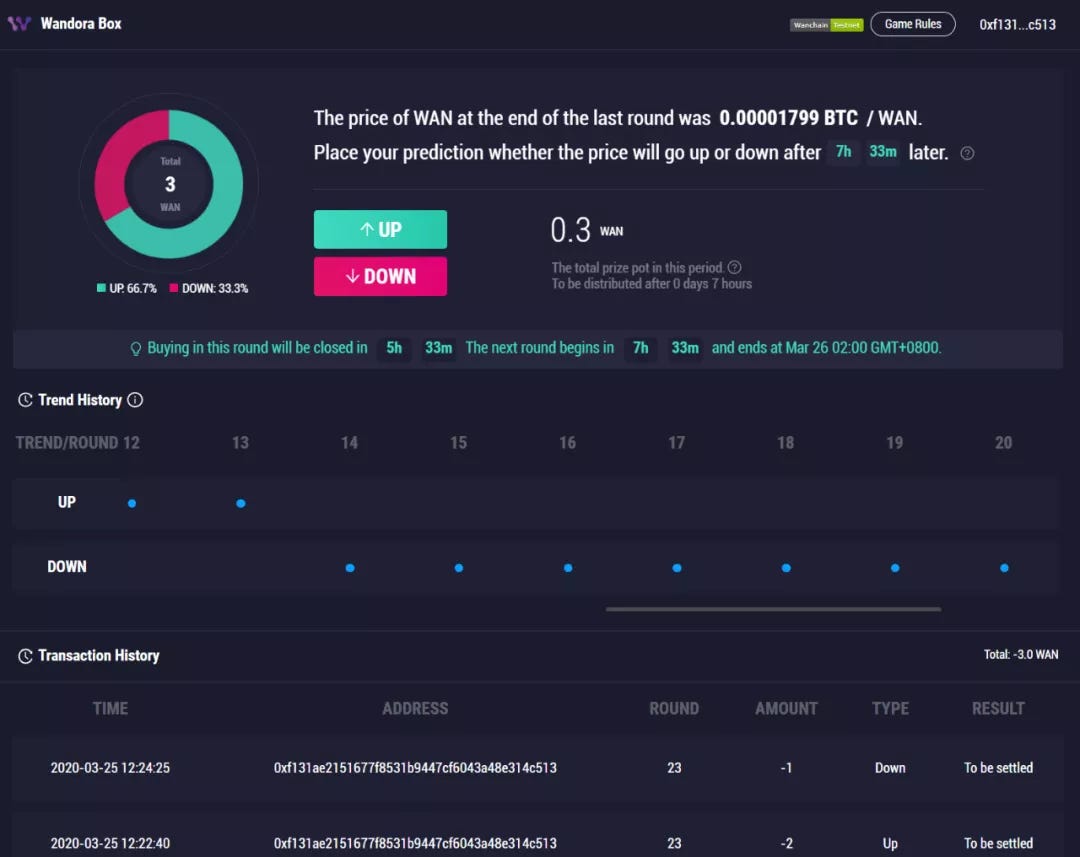Click the ADDRESS column header
Image resolution: width=1080 pixels, height=857 pixels.
point(415,708)
